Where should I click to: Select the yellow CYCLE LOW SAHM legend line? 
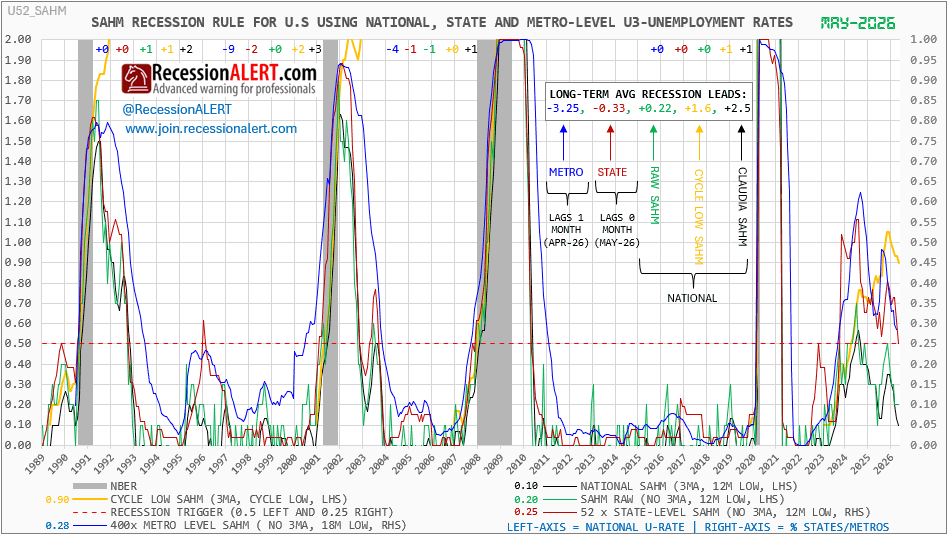(x=89, y=499)
